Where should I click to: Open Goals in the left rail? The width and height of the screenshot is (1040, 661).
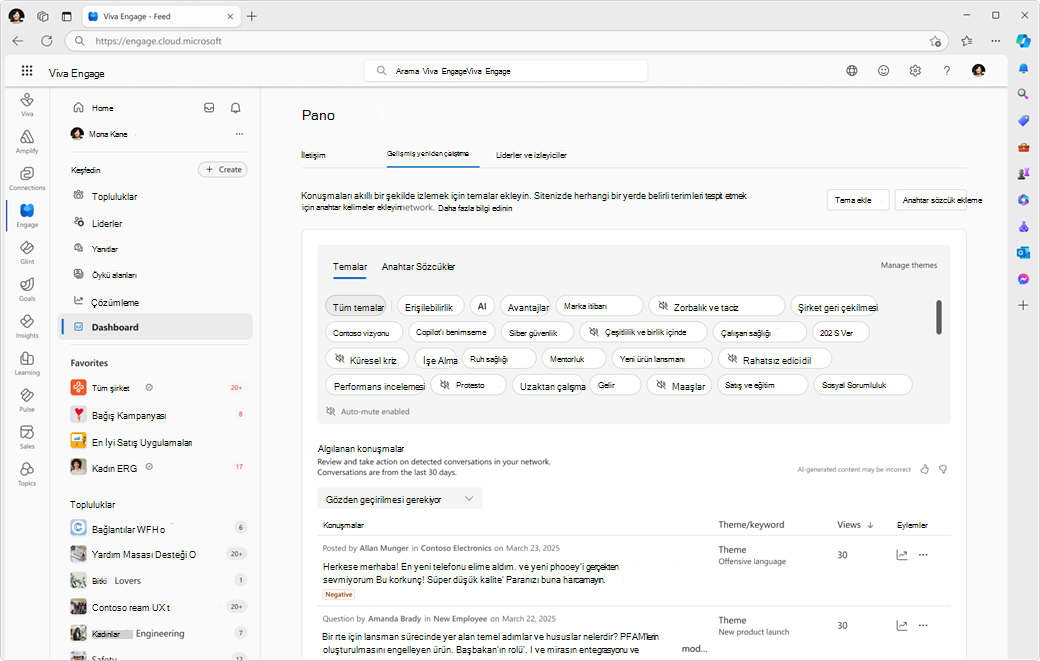[x=27, y=289]
